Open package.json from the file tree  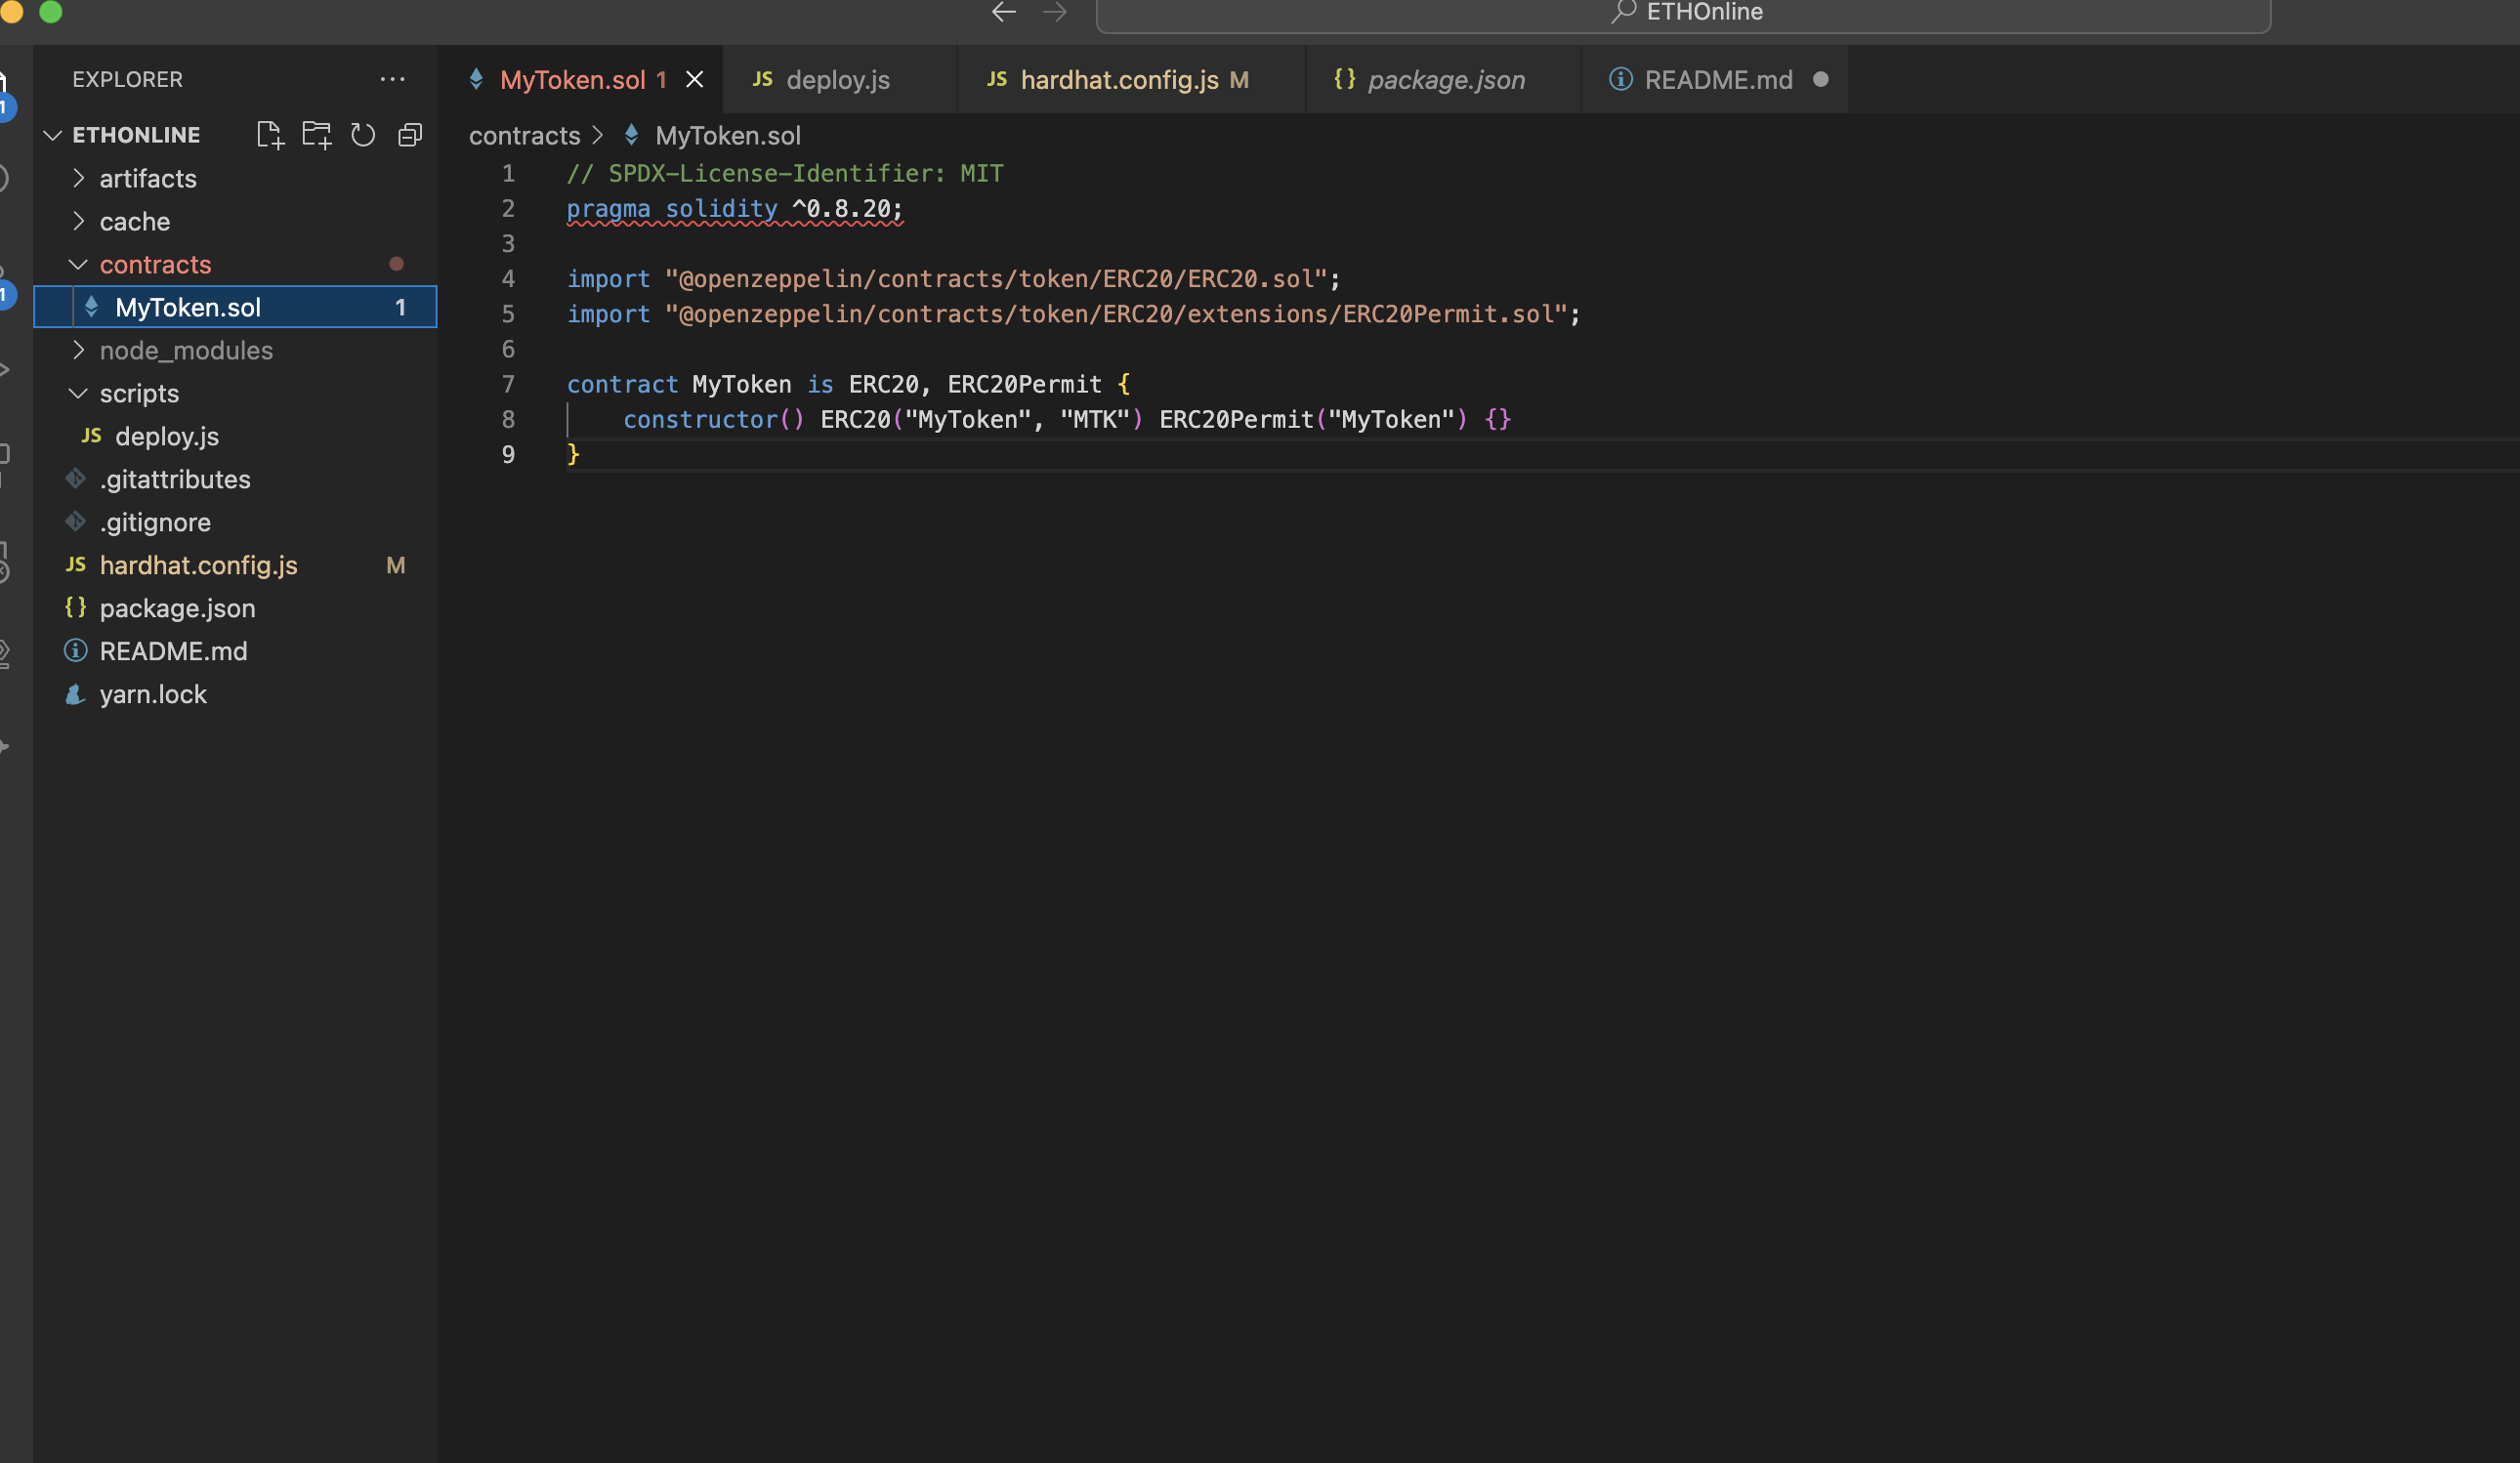177,609
